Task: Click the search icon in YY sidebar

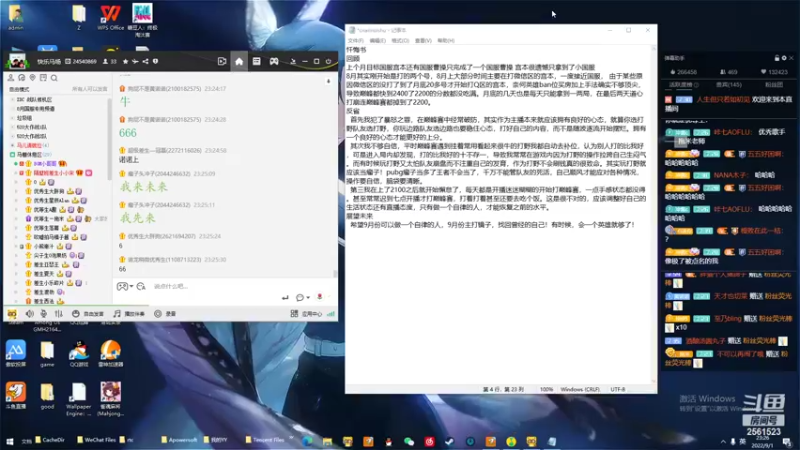Action: point(54,78)
